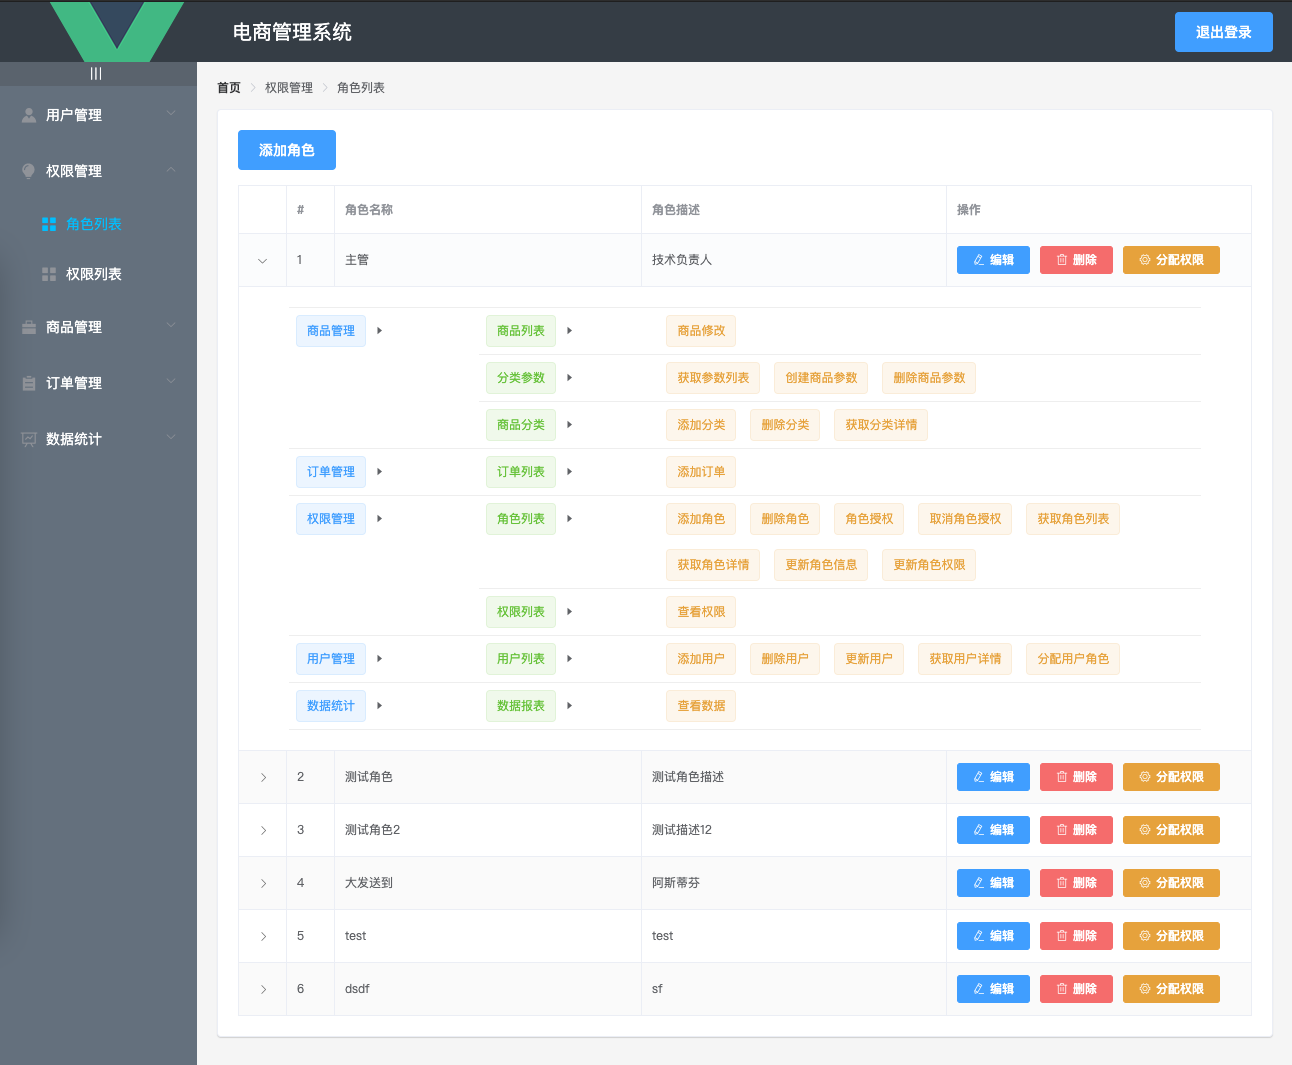
Task: Open 权限列表 menu item
Action: click(x=98, y=274)
